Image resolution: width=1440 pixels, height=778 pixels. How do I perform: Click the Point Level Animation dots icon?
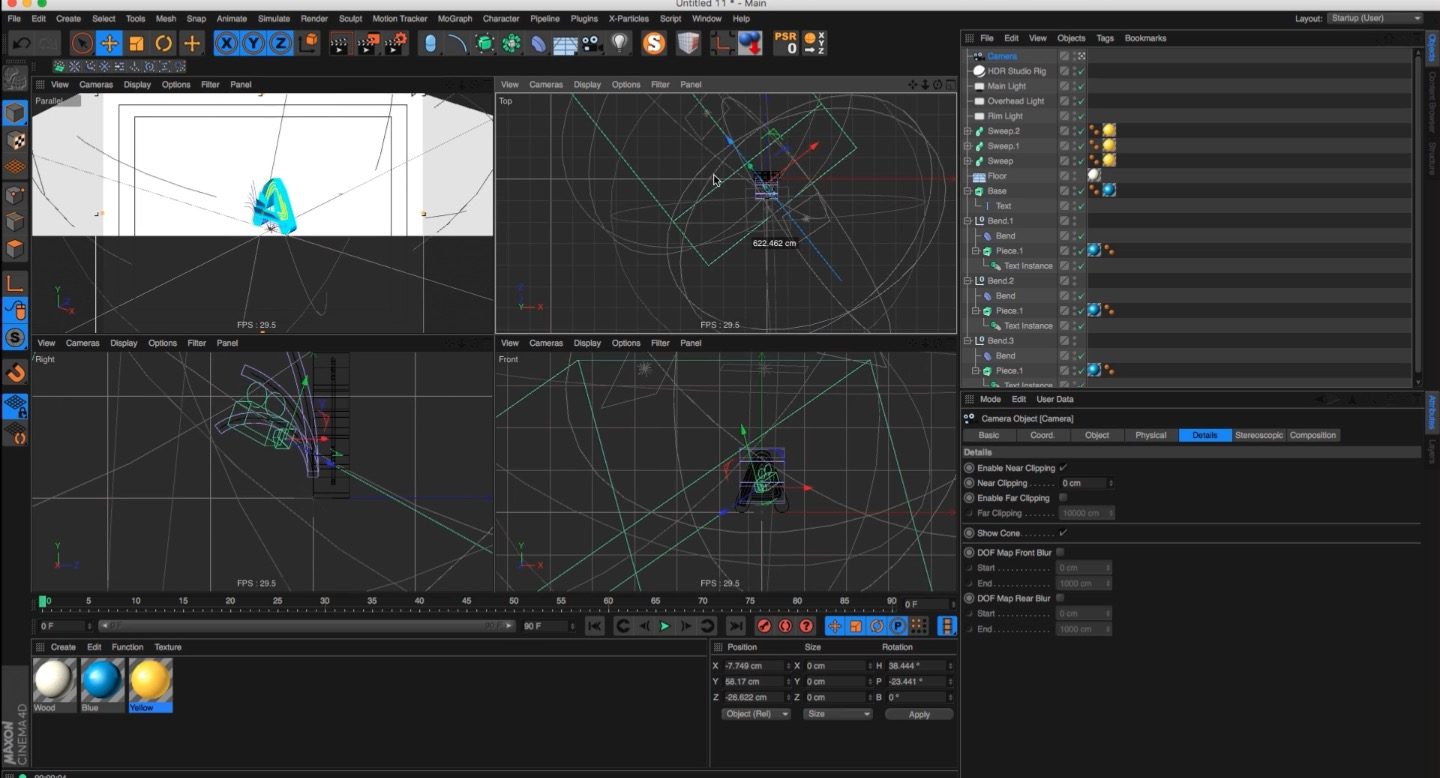[919, 626]
